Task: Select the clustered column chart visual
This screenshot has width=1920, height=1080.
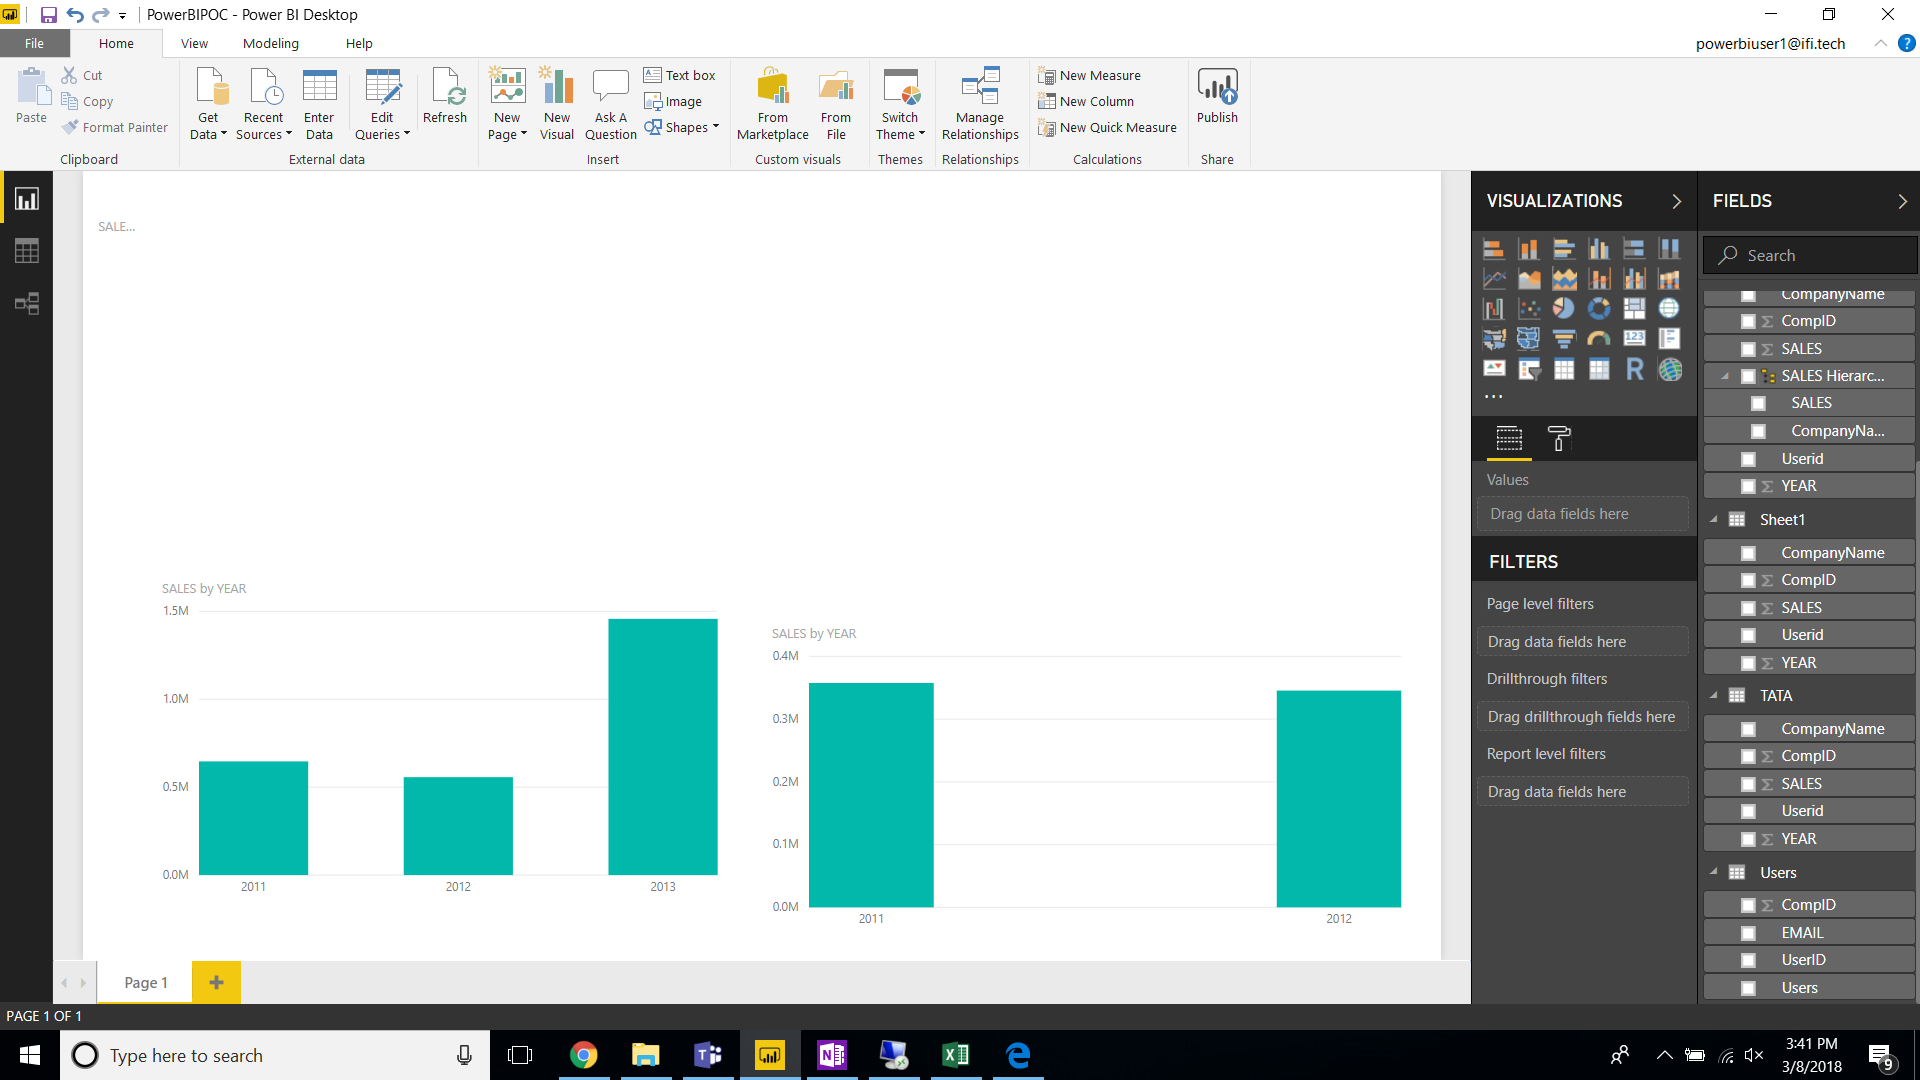Action: pos(1599,249)
